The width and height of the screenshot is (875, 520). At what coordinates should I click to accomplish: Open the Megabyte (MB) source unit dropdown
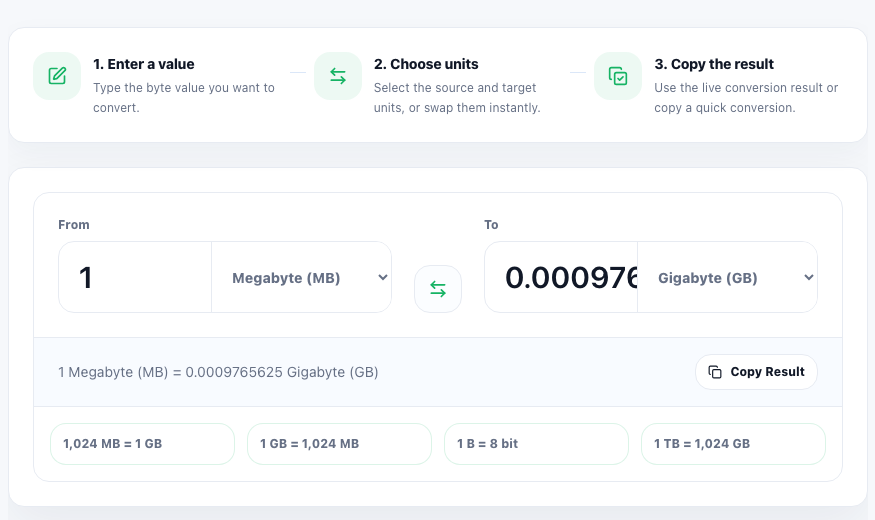click(x=302, y=277)
